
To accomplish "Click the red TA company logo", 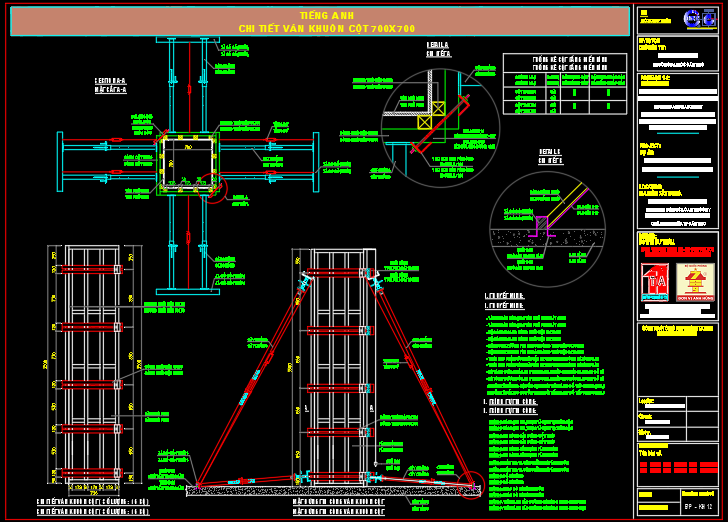I will [655, 281].
